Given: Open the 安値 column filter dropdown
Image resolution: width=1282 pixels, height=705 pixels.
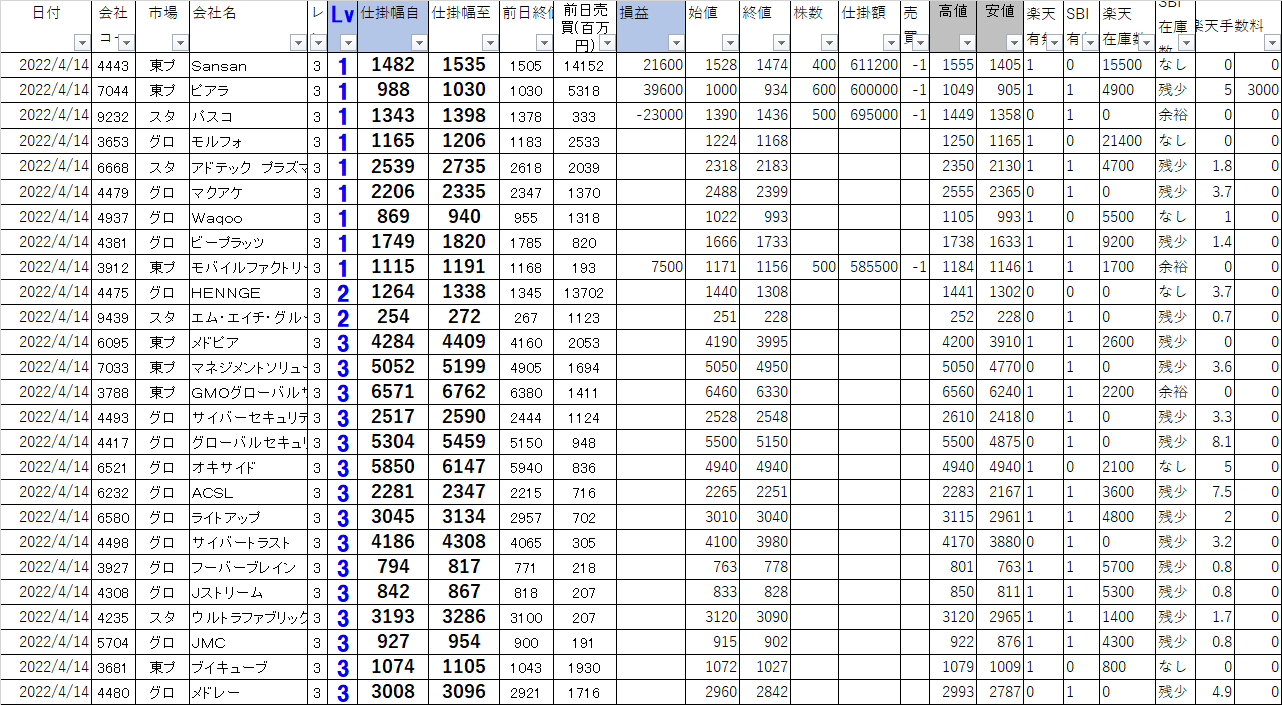Looking at the screenshot, I should pyautogui.click(x=1014, y=43).
